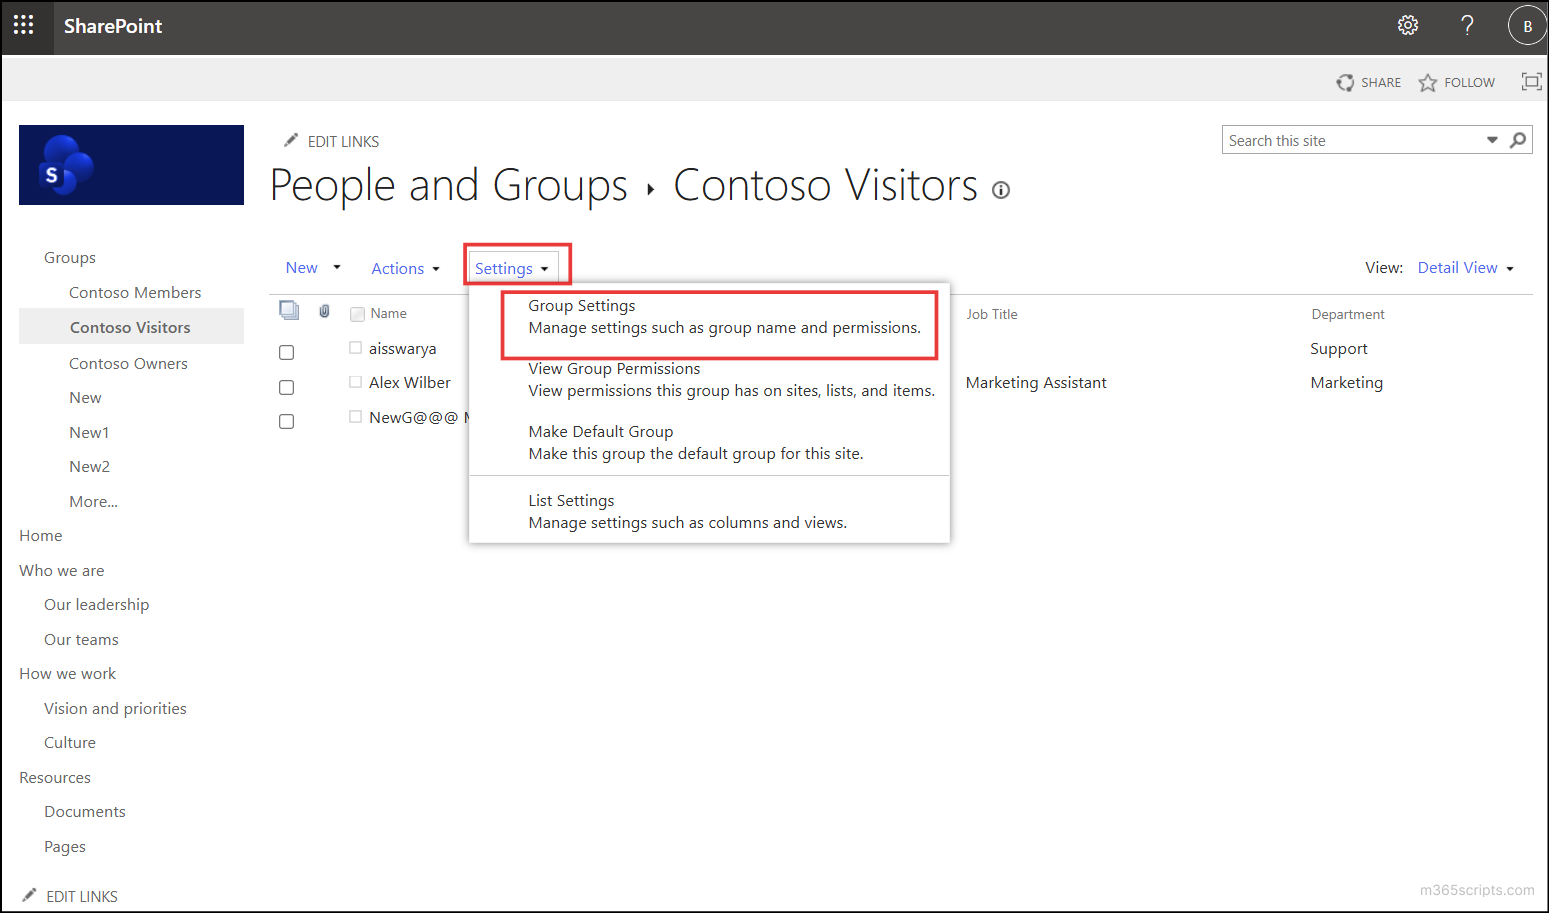Open the Help question mark icon

click(1466, 25)
